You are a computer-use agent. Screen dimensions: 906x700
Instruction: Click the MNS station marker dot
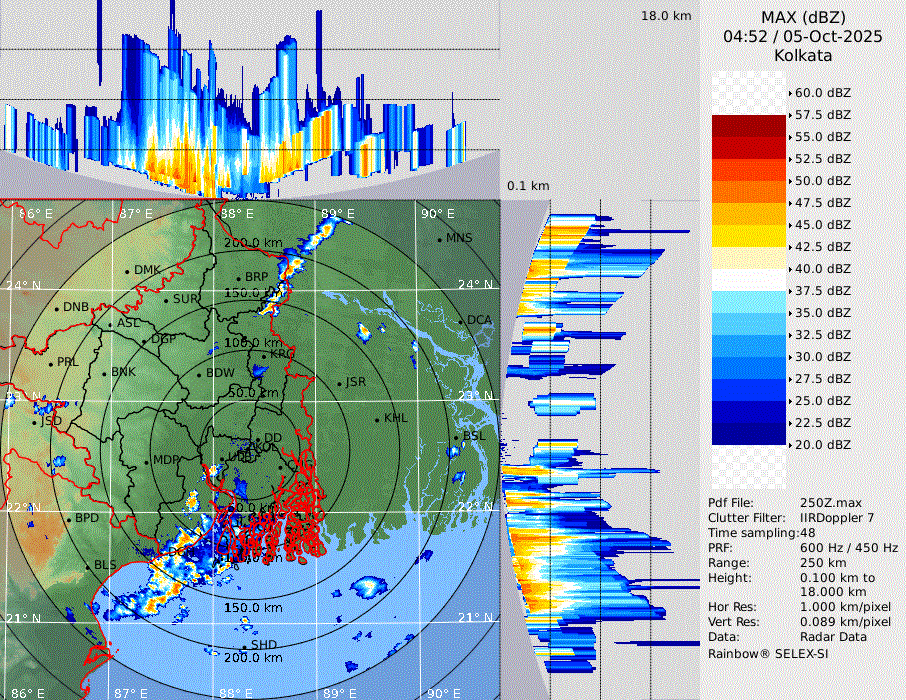coord(439,239)
